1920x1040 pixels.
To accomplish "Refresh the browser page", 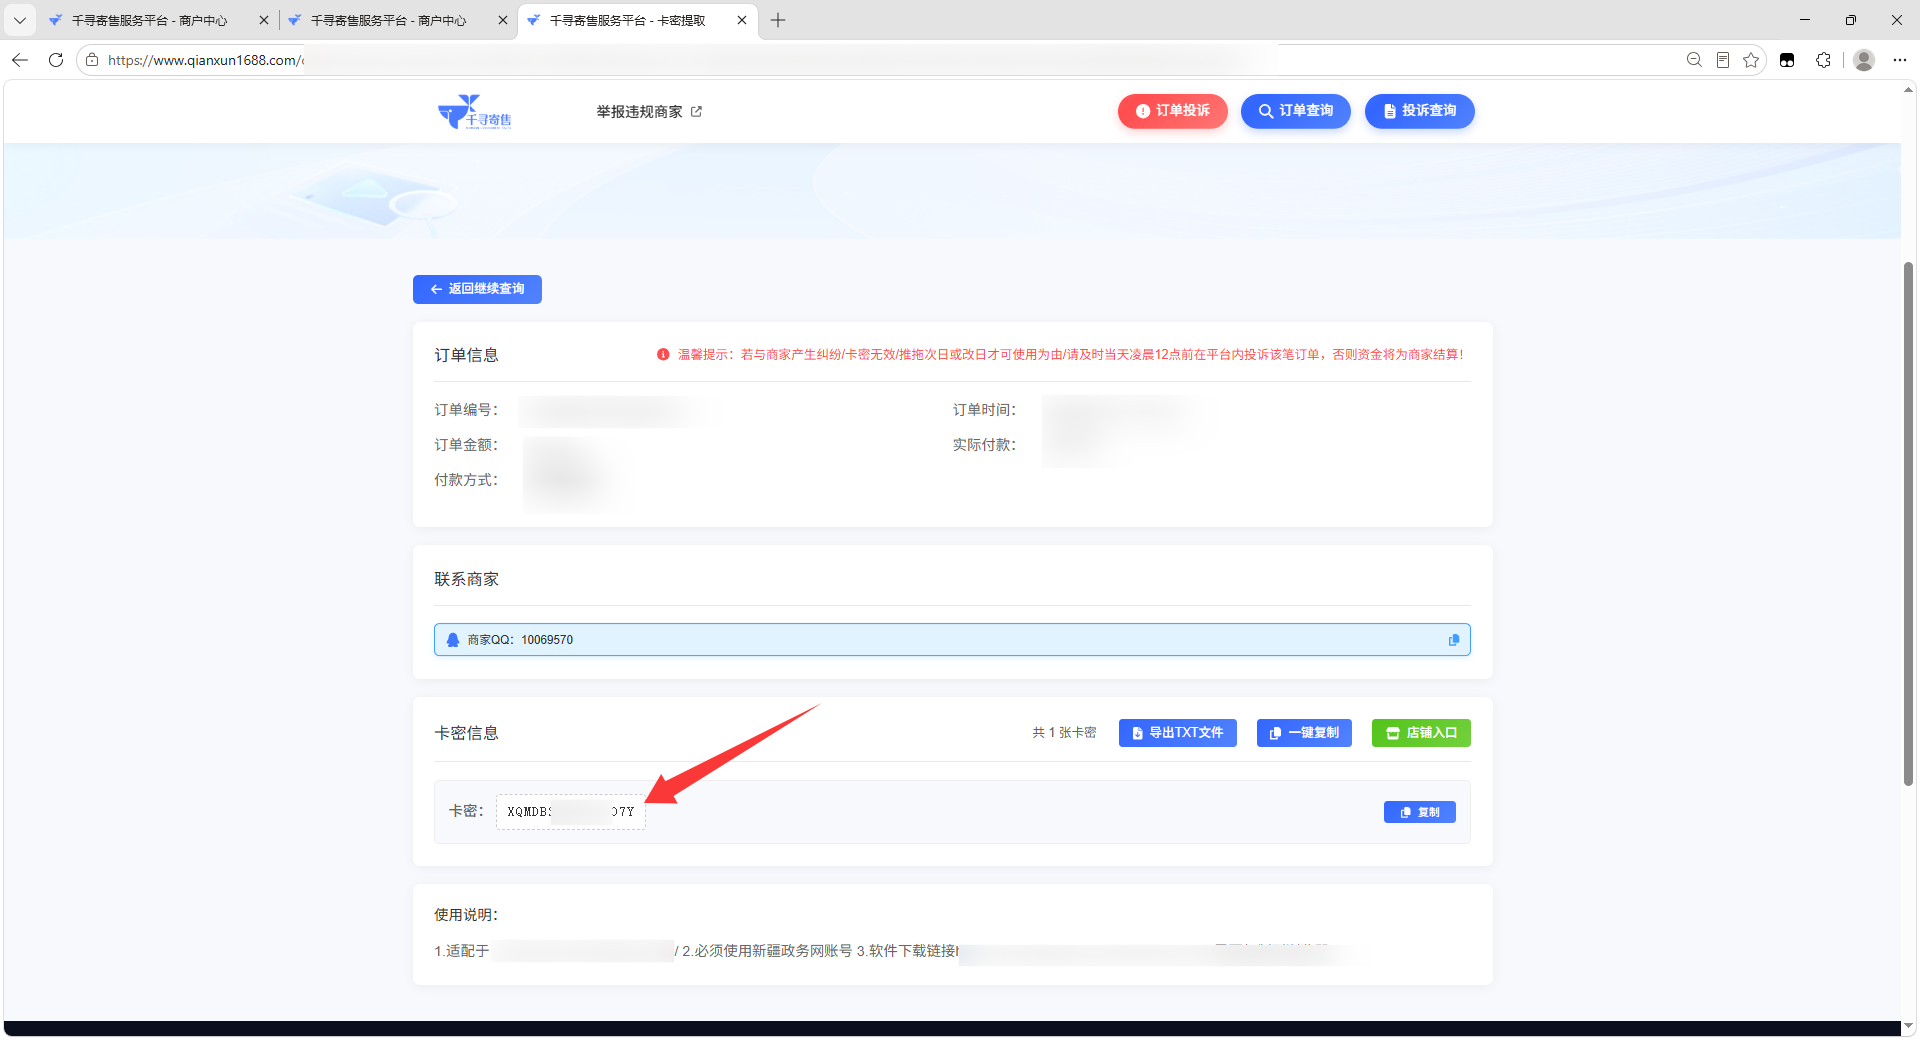I will click(x=56, y=60).
